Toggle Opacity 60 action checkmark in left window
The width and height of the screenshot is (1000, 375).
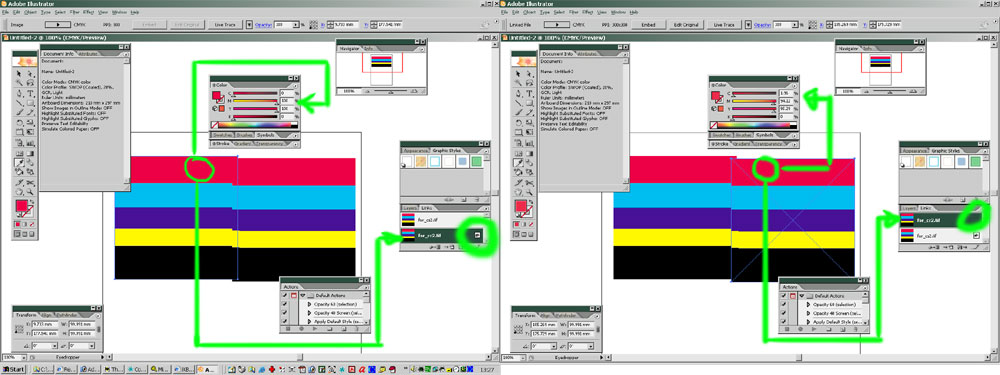pos(284,304)
